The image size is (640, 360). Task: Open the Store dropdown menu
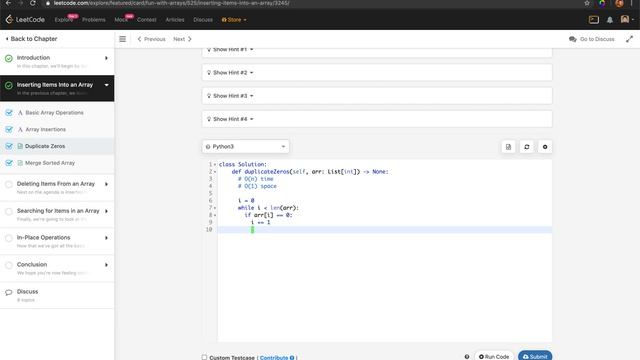point(234,20)
